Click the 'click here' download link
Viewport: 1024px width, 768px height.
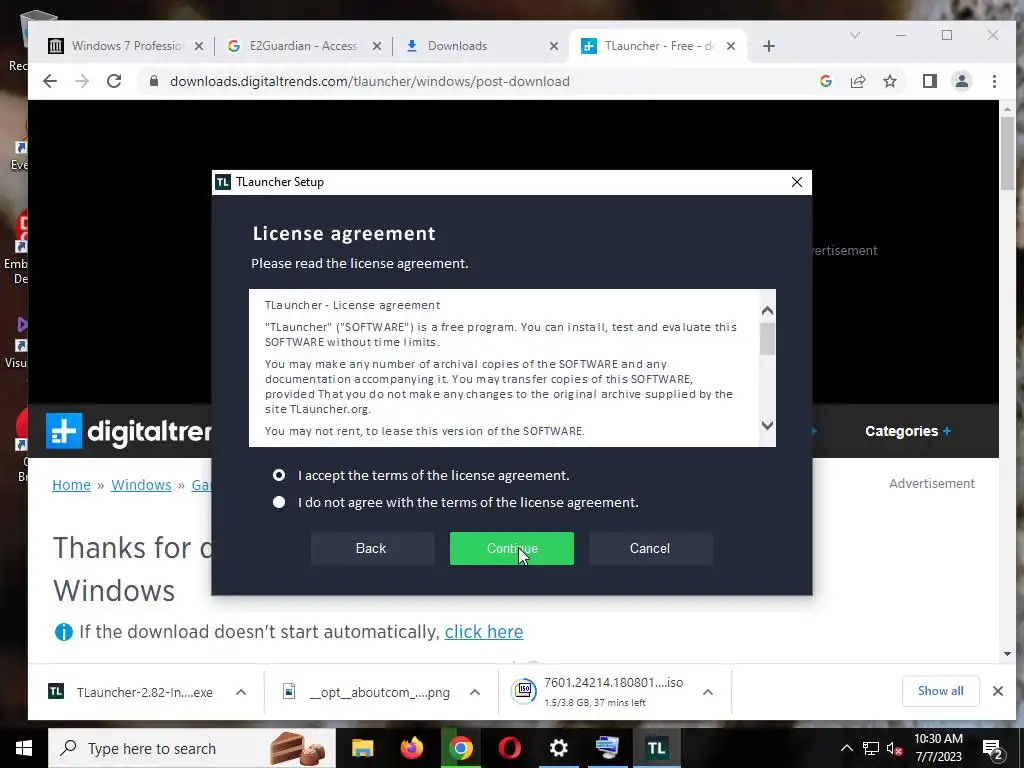484,632
